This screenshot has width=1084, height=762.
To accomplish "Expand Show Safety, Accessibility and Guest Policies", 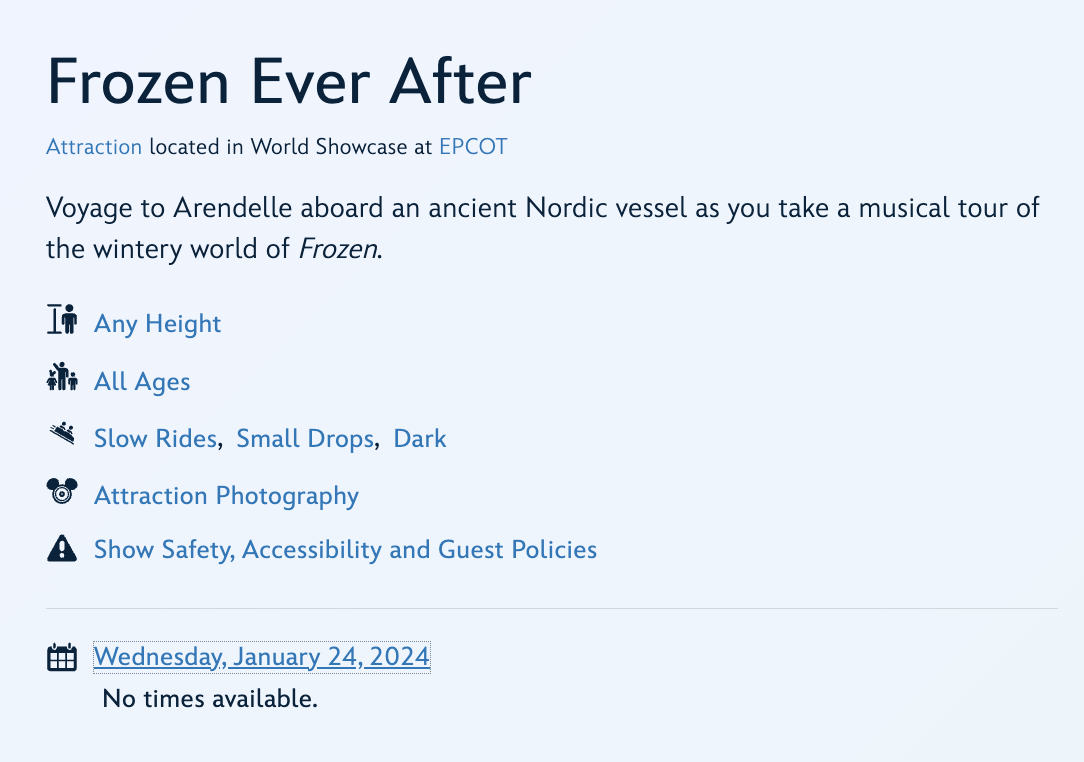I will coord(345,550).
